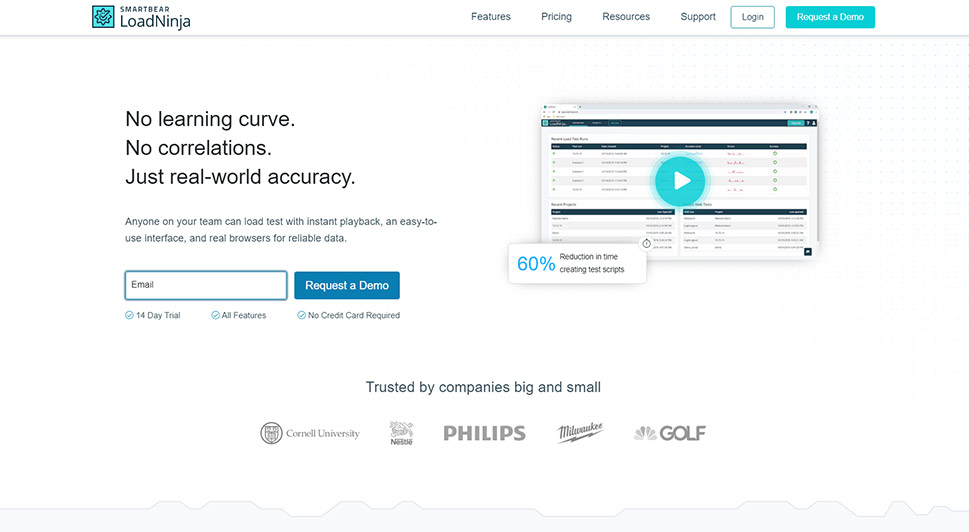Click the Philips logo

tap(484, 433)
